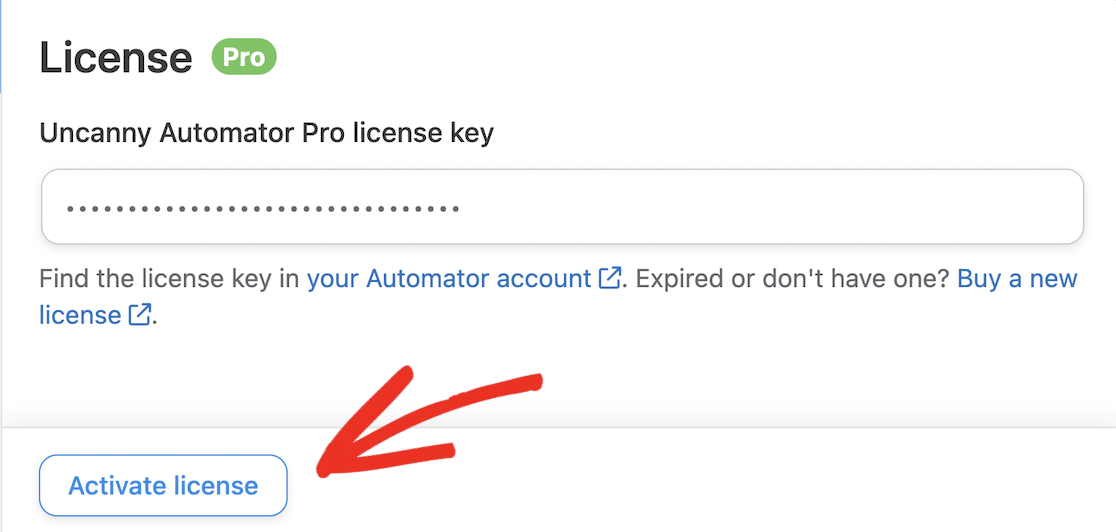Open the your Automator account link
Image resolution: width=1116 pixels, height=532 pixels.
coord(449,278)
